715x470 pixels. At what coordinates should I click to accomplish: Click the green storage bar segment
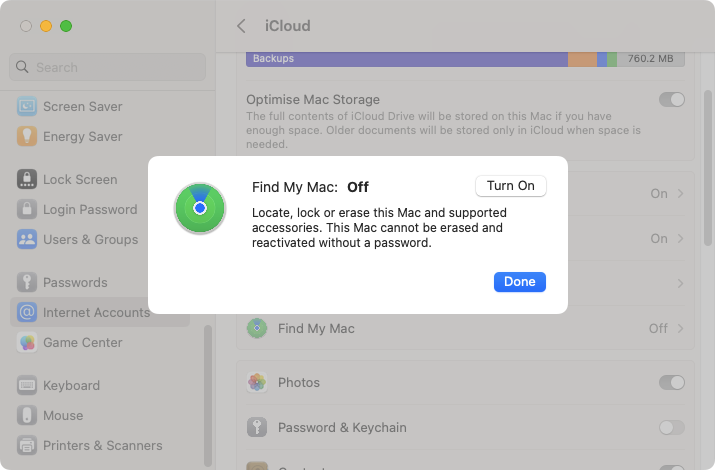point(612,59)
